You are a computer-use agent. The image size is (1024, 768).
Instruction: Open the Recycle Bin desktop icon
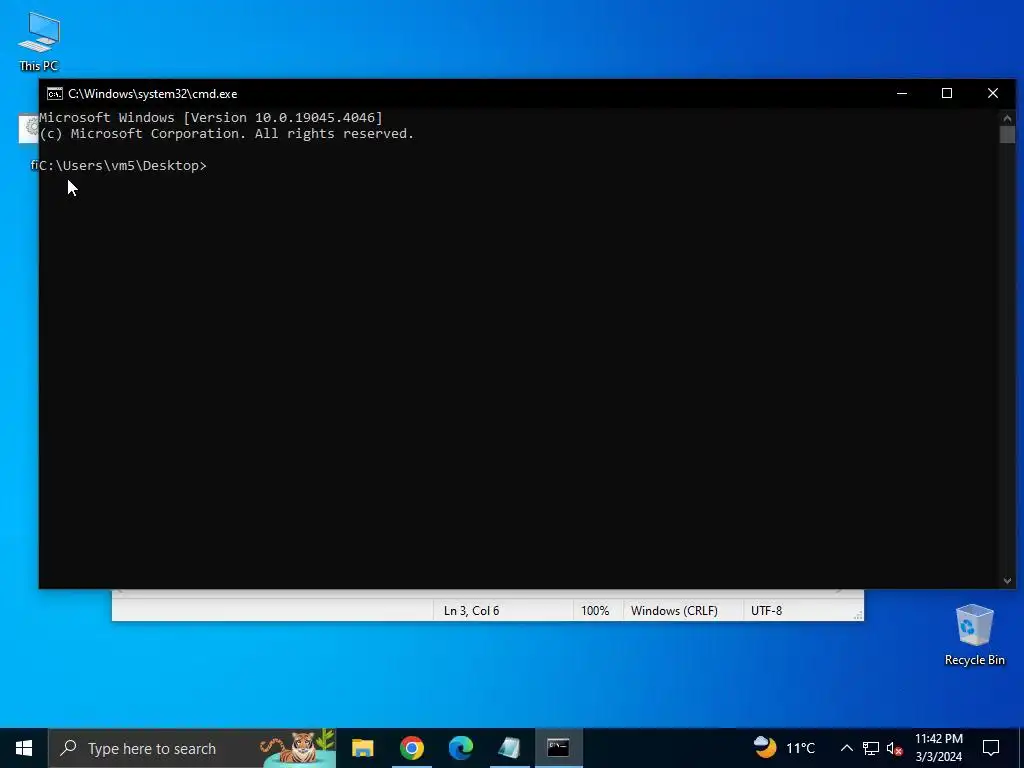click(974, 634)
